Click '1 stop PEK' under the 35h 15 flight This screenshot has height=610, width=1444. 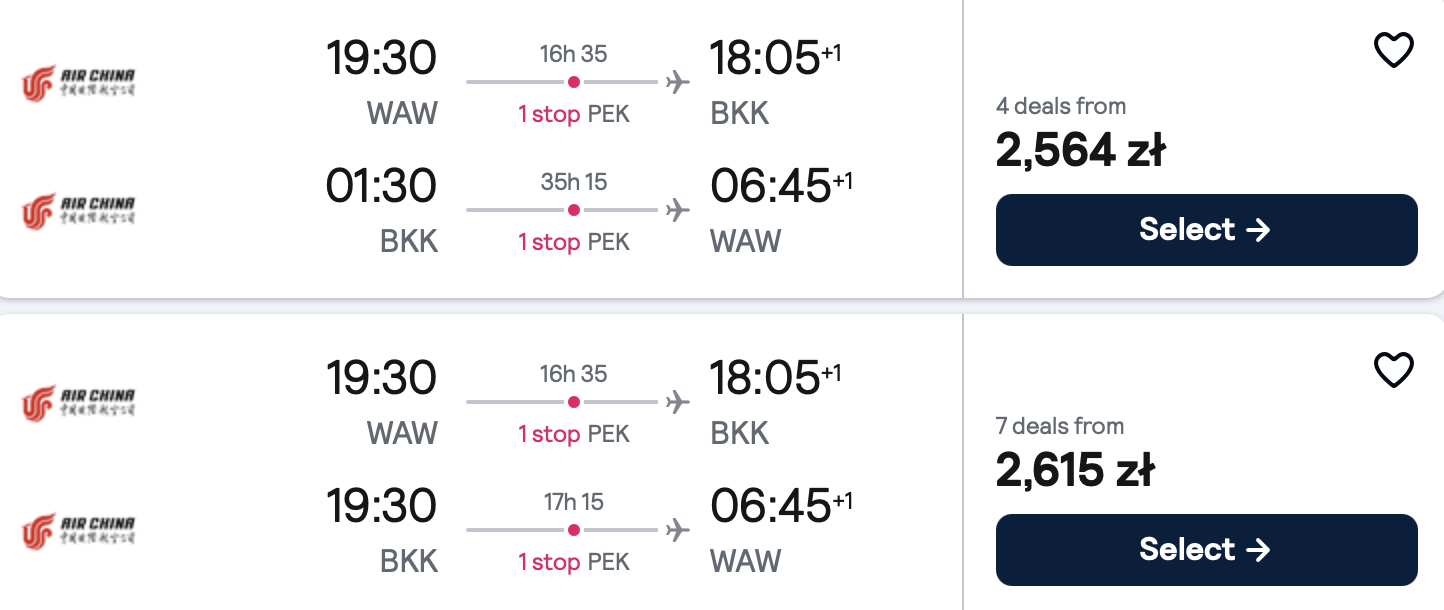(574, 242)
